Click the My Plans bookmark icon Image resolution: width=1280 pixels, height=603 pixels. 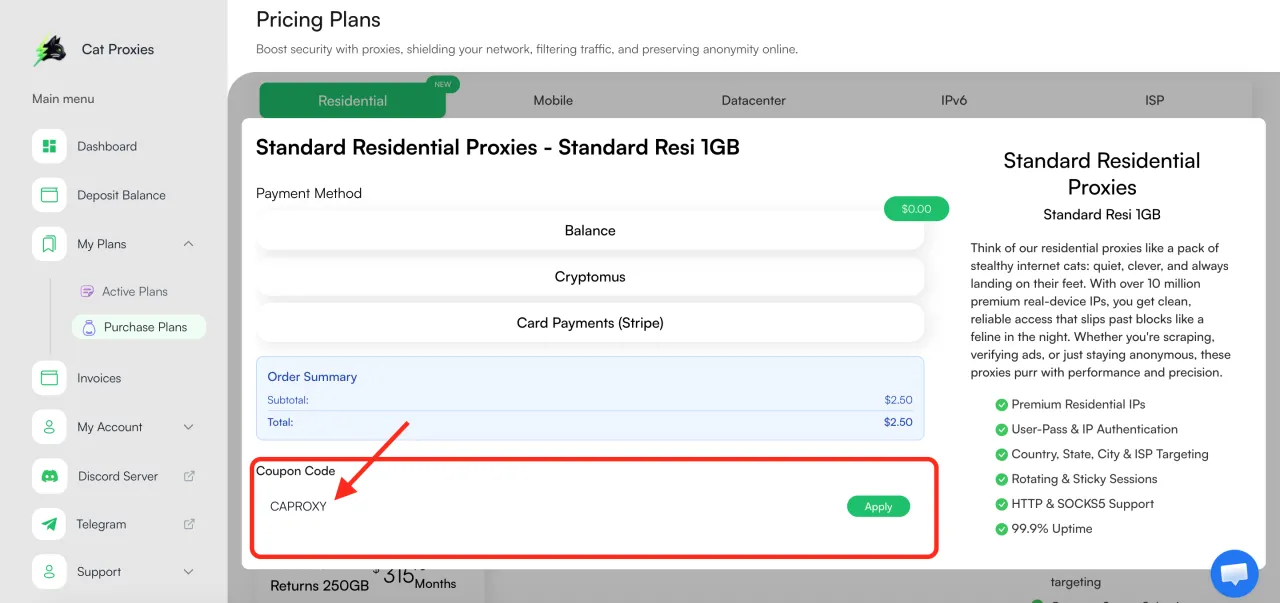(x=49, y=244)
